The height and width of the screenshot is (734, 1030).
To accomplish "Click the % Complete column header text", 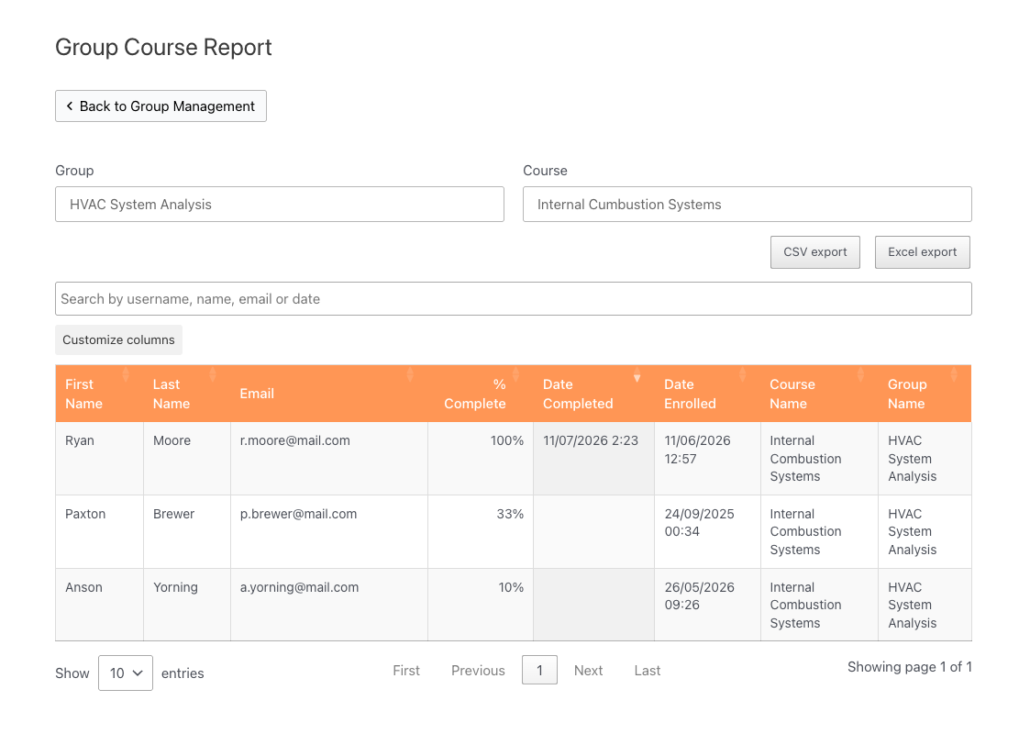I will 475,394.
